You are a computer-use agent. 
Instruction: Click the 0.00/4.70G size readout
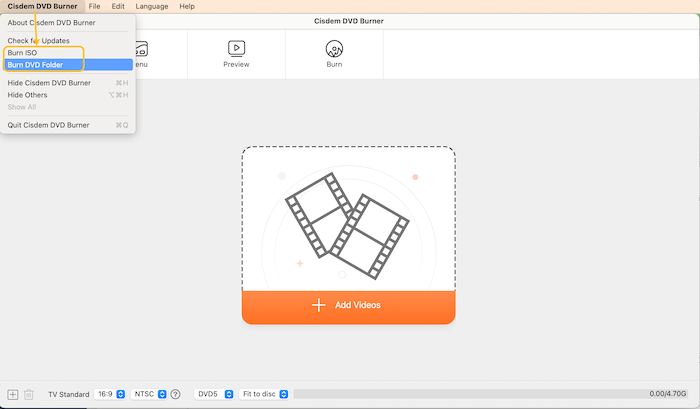[x=667, y=394]
